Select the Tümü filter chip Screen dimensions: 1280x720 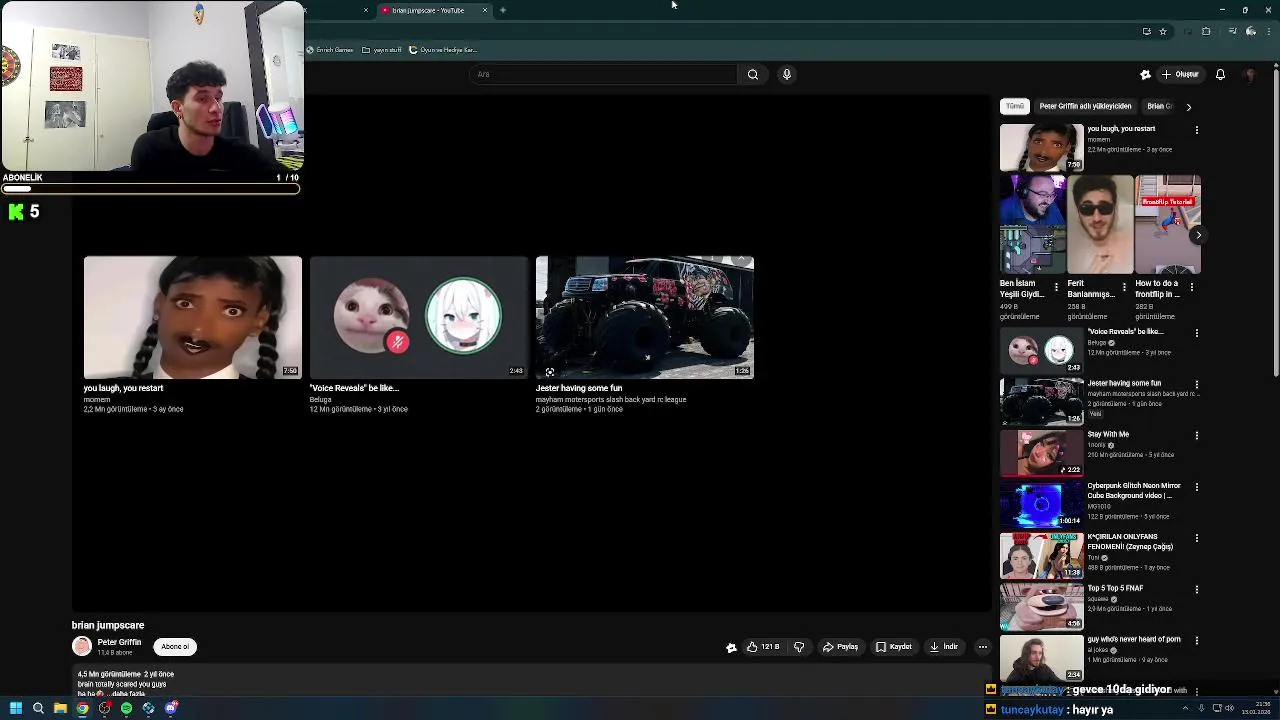[x=1015, y=106]
